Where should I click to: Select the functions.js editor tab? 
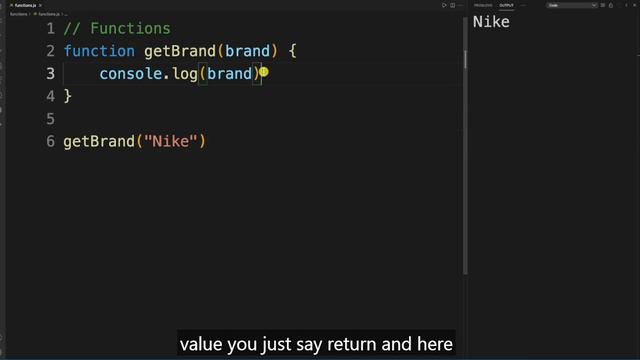point(24,5)
